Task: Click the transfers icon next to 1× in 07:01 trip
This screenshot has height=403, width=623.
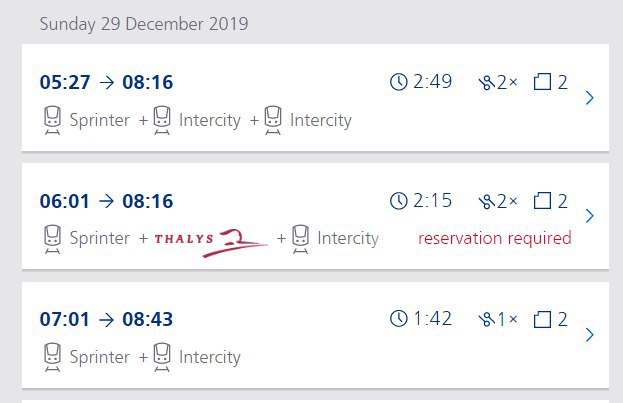Action: click(x=486, y=319)
